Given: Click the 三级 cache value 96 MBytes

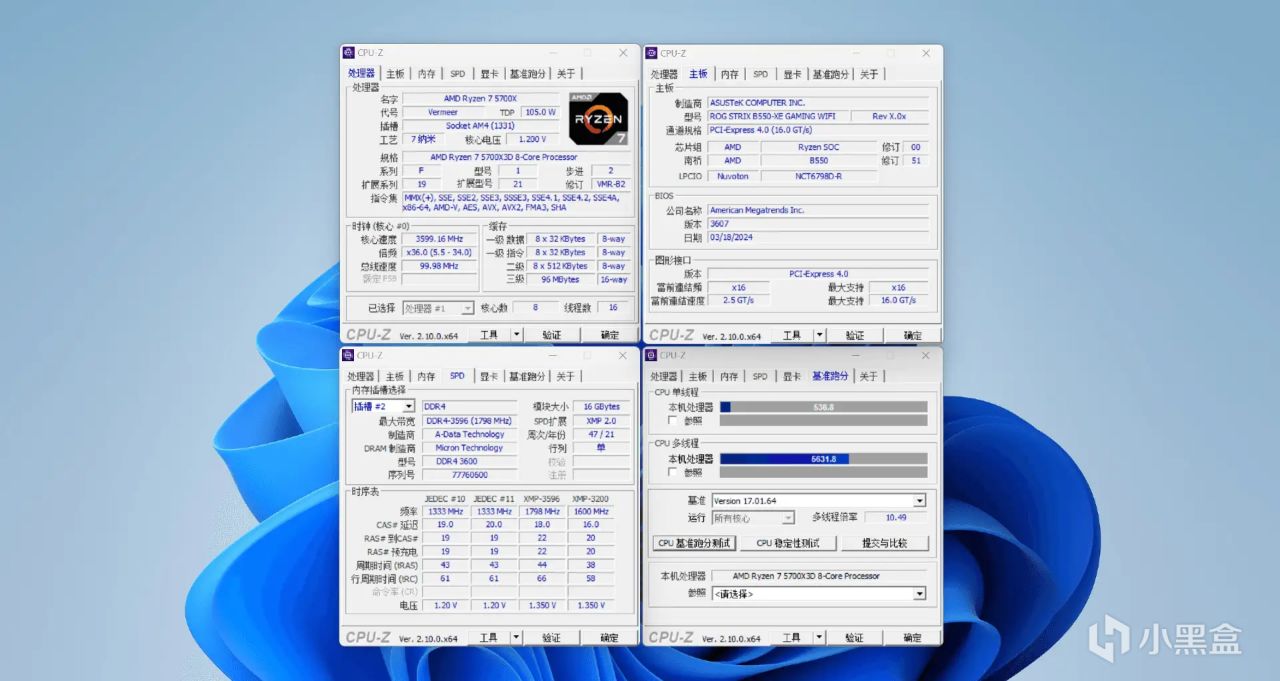Looking at the screenshot, I should coord(560,280).
